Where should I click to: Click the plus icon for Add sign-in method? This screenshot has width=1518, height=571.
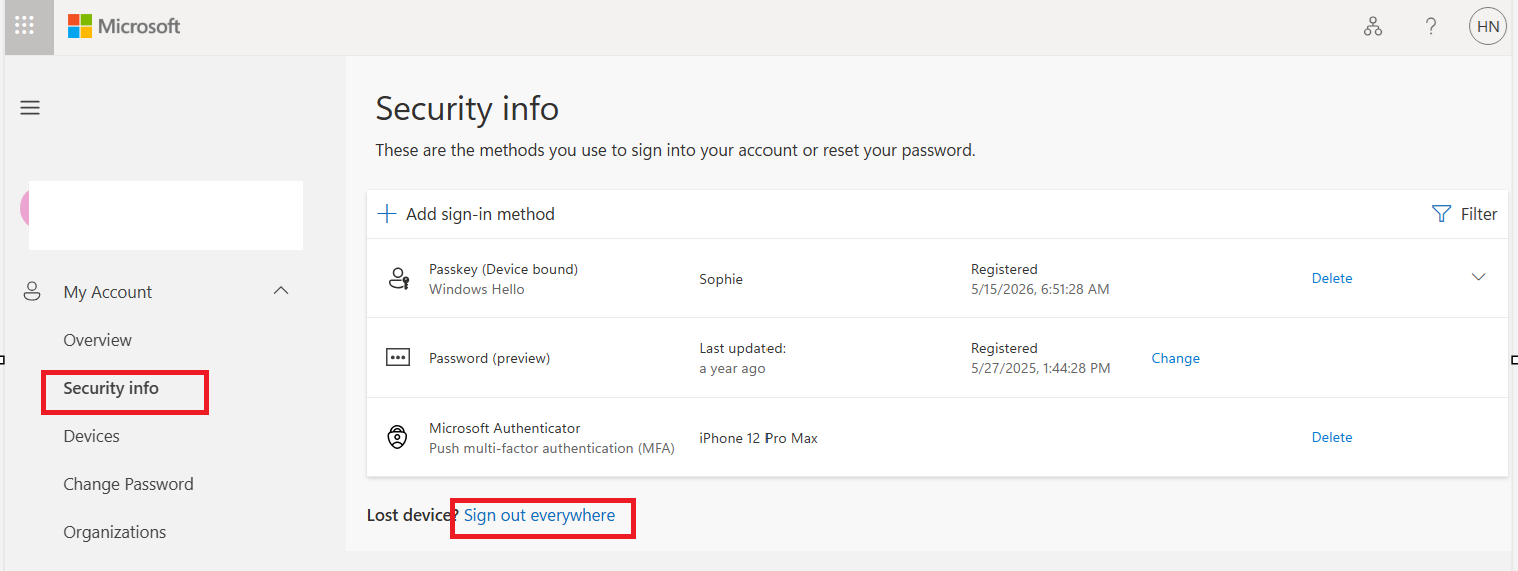click(387, 214)
